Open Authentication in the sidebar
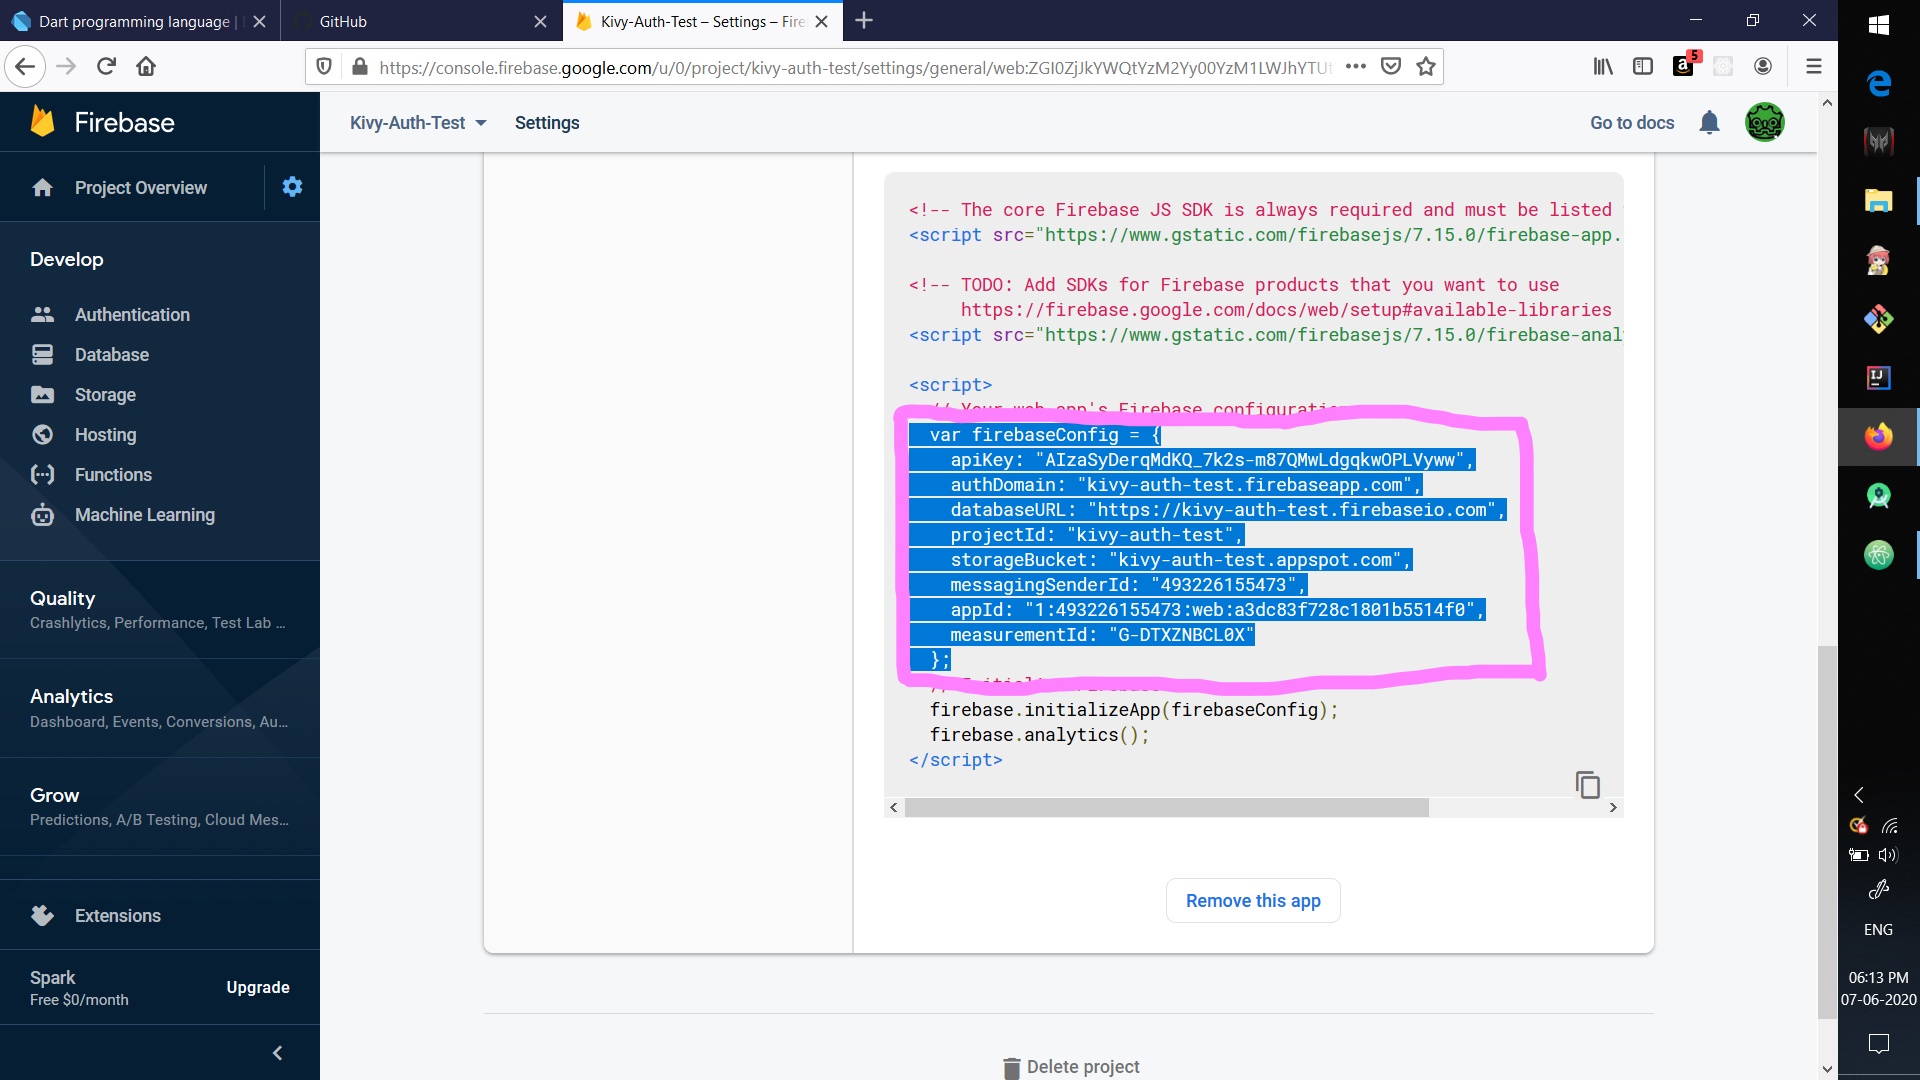Image resolution: width=1920 pixels, height=1080 pixels. click(x=132, y=315)
